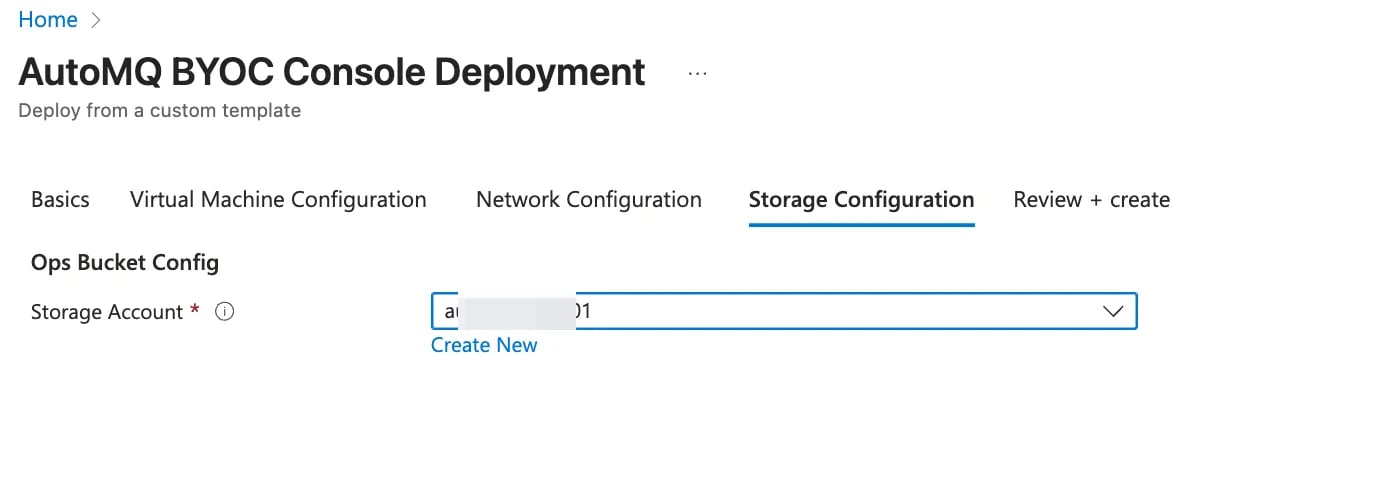Viewport: 1400px width, 502px height.
Task: Navigate to Home via breadcrumb
Action: [x=48, y=20]
